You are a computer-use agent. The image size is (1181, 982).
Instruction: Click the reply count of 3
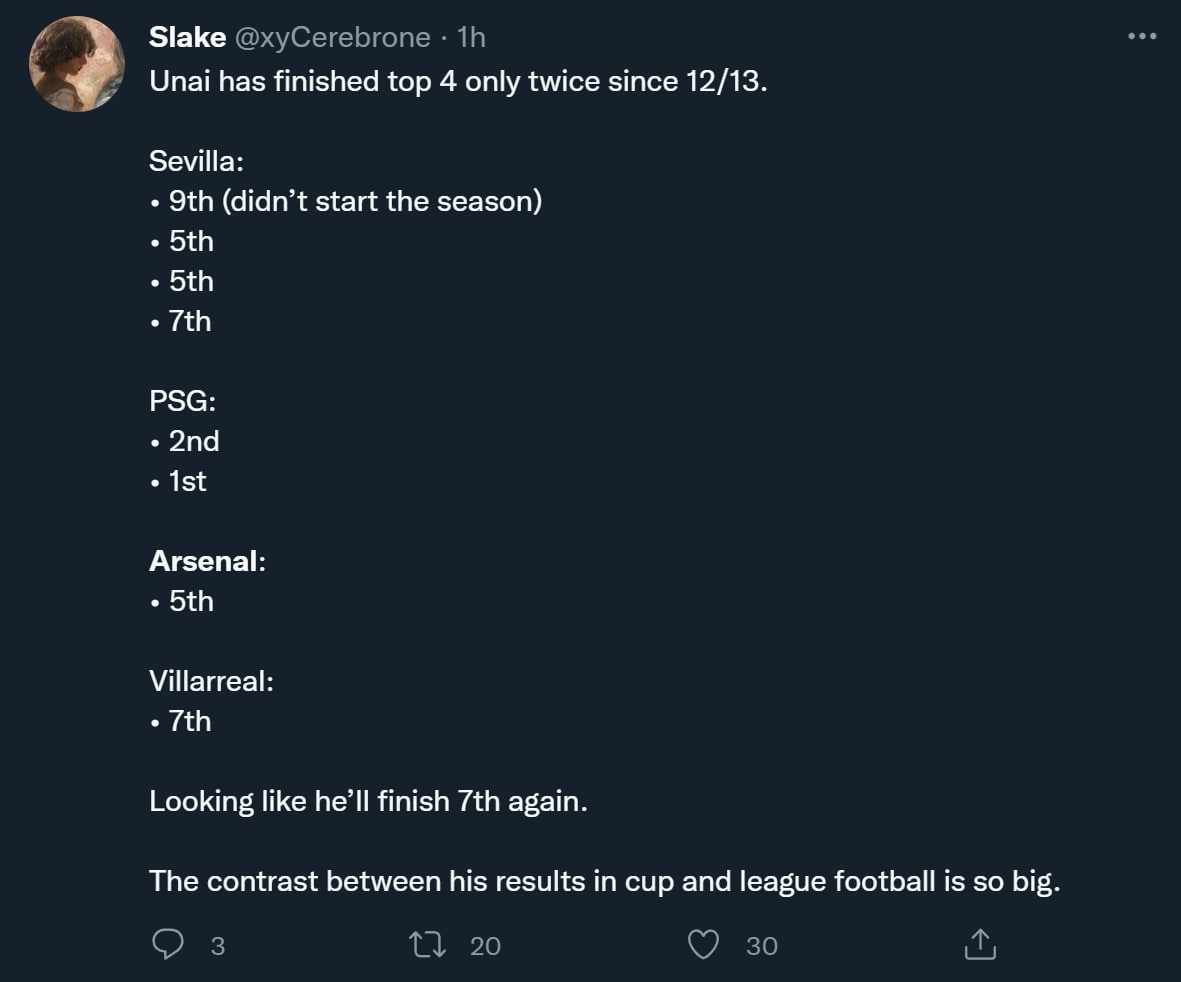(x=218, y=945)
